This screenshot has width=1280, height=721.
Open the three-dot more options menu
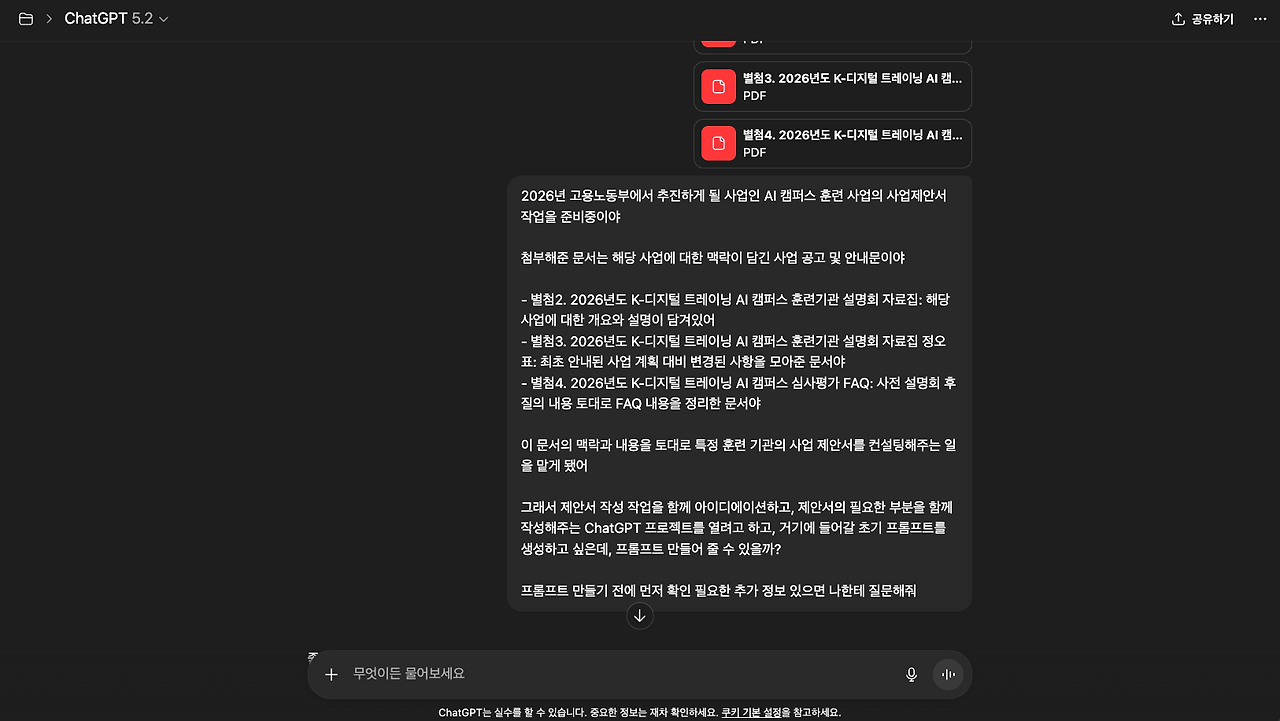click(x=1260, y=19)
